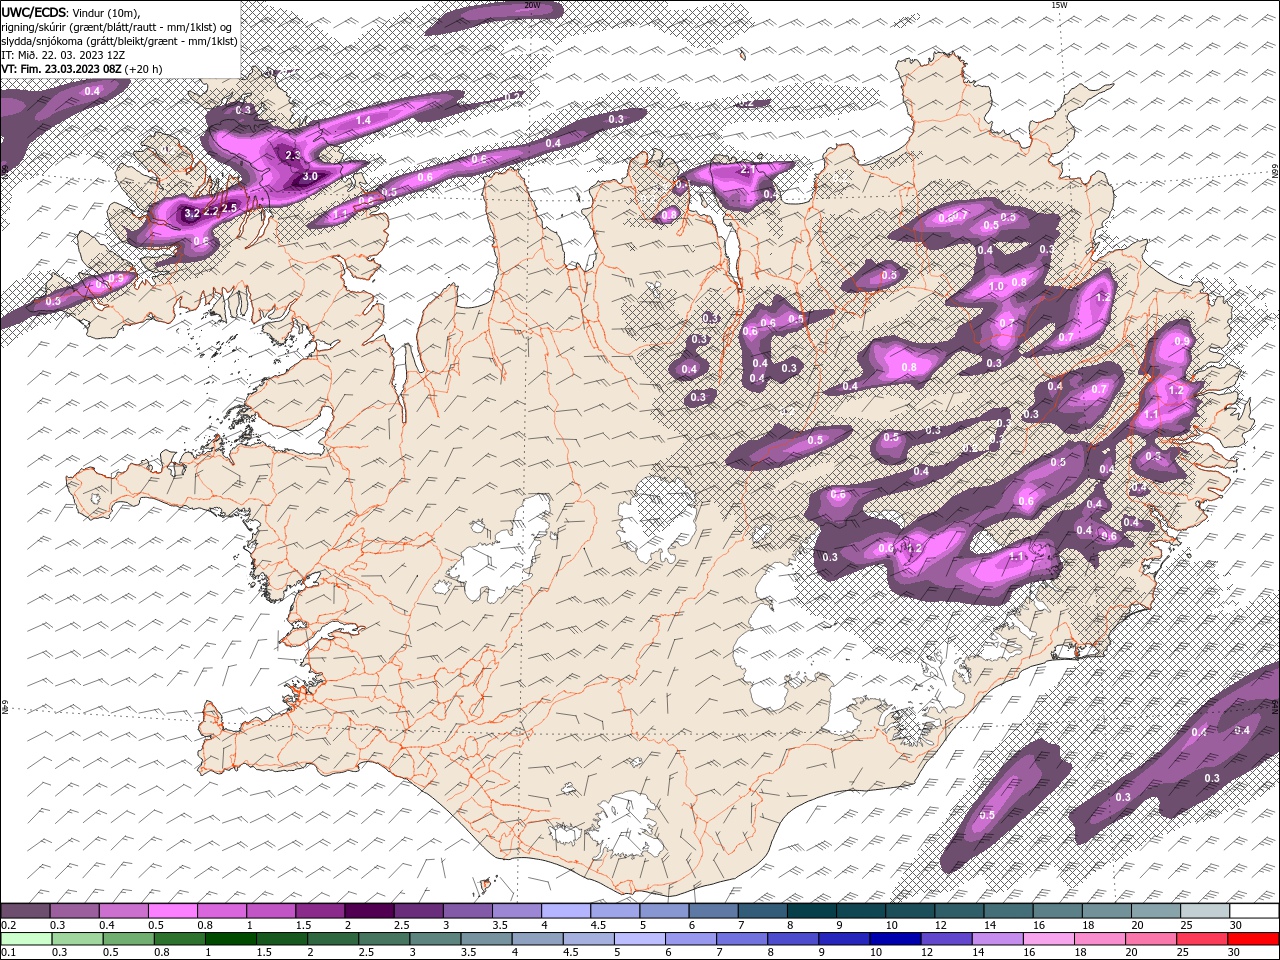The height and width of the screenshot is (960, 1280).
Task: Click the '2.3' snowfall value on the map
Action: (292, 156)
